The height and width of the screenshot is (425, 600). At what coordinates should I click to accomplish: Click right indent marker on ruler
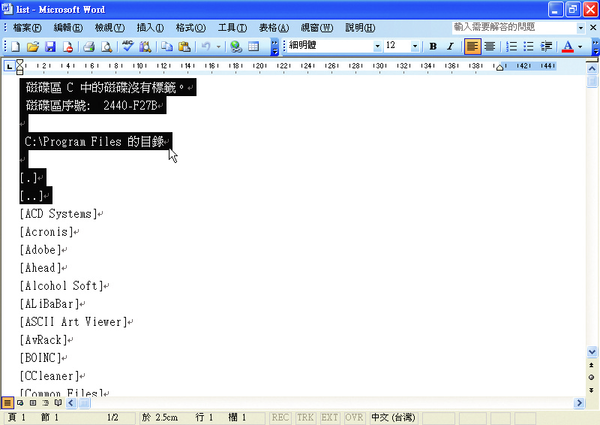(499, 68)
